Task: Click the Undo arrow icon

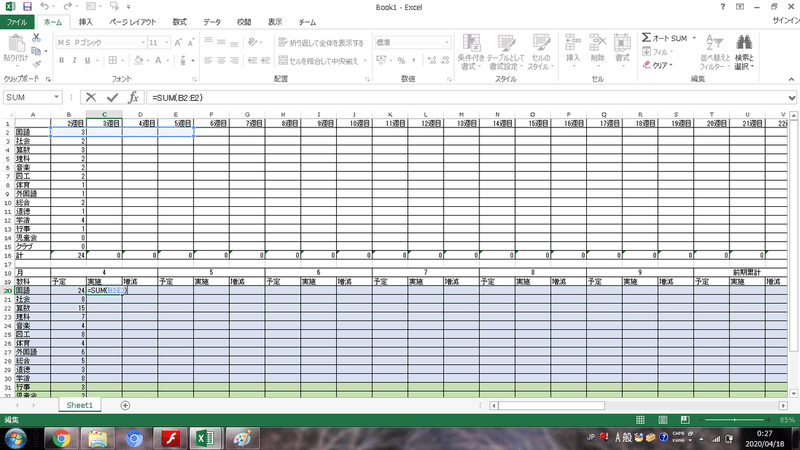Action: [x=45, y=7]
